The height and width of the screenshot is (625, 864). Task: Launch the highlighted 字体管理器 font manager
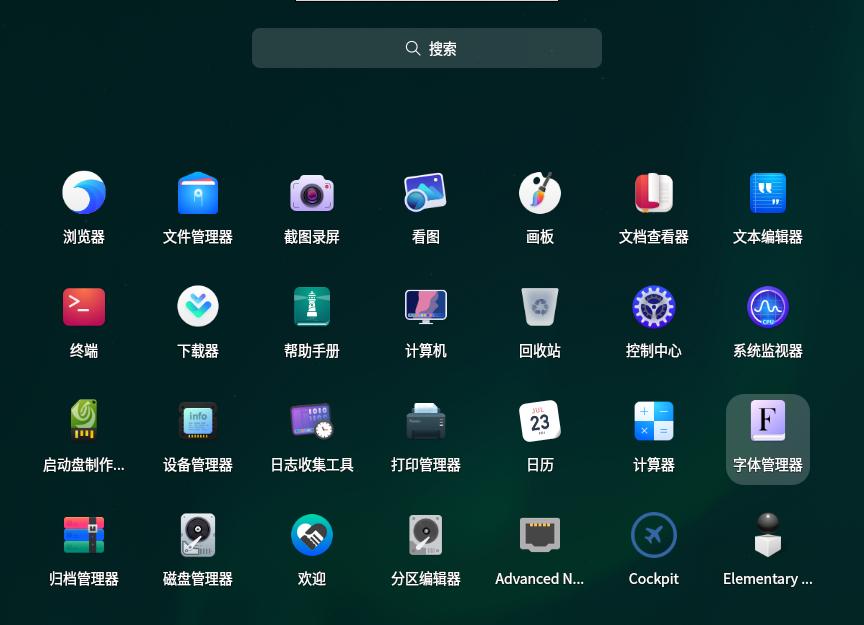click(768, 421)
